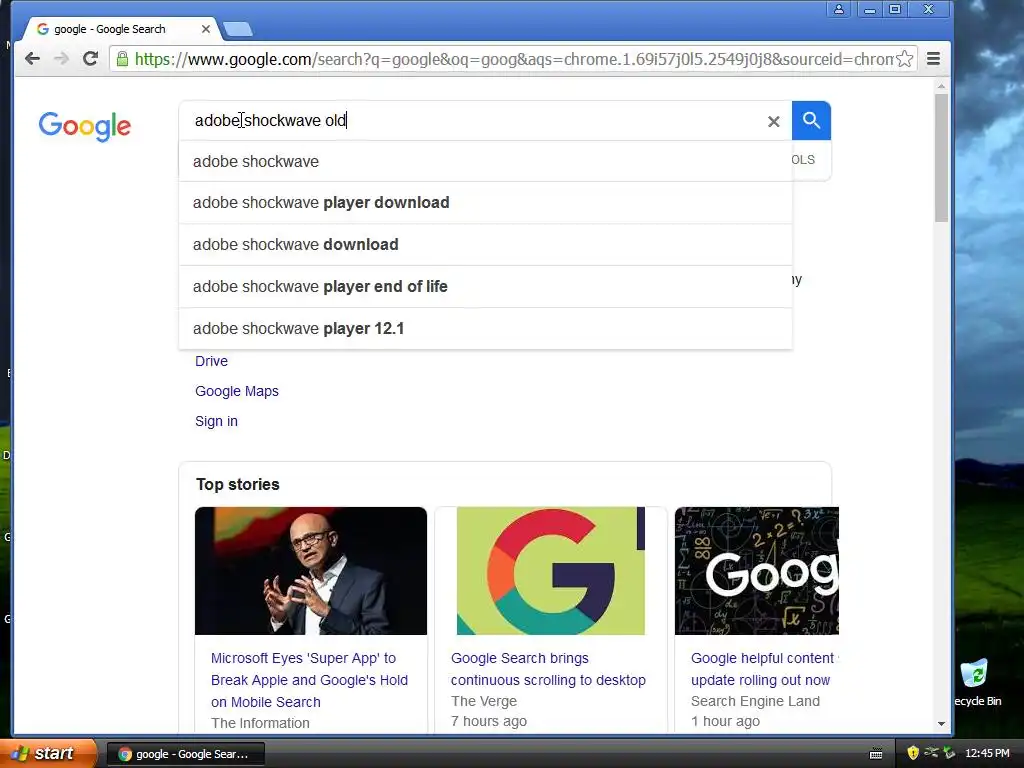Choose suggestion 'adobe shockwave'

[x=485, y=161]
